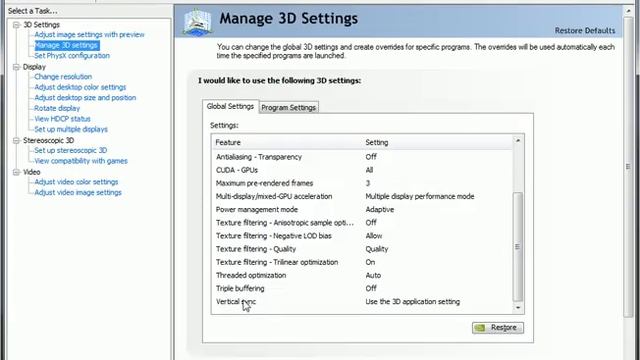Select Texture filtering - Trilinear optimization row

tap(362, 262)
